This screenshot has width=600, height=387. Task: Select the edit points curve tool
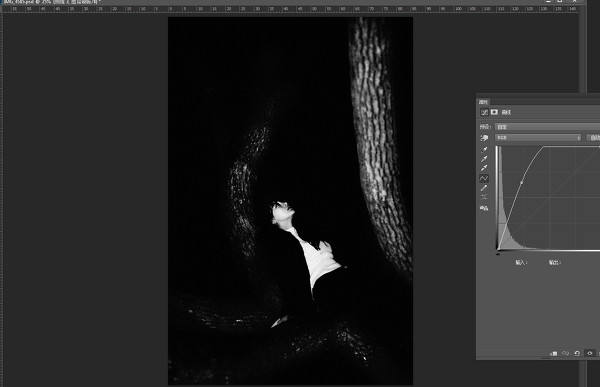click(484, 178)
